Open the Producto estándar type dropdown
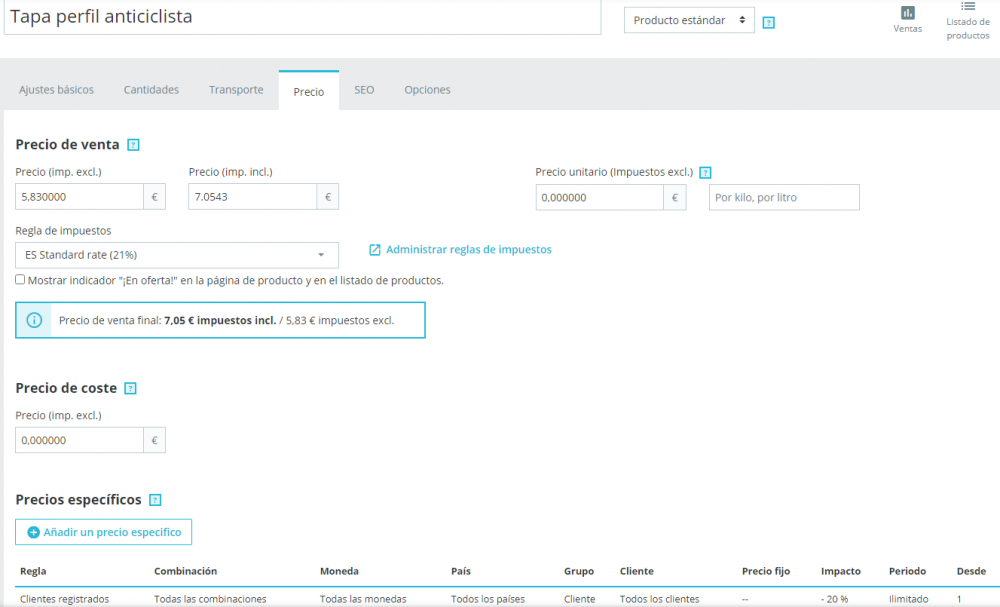This screenshot has height=607, width=1000. [688, 19]
